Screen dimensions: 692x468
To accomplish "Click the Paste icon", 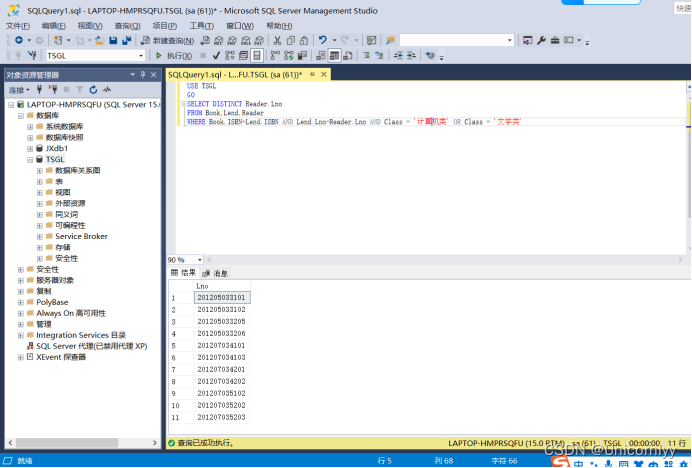I will click(304, 41).
